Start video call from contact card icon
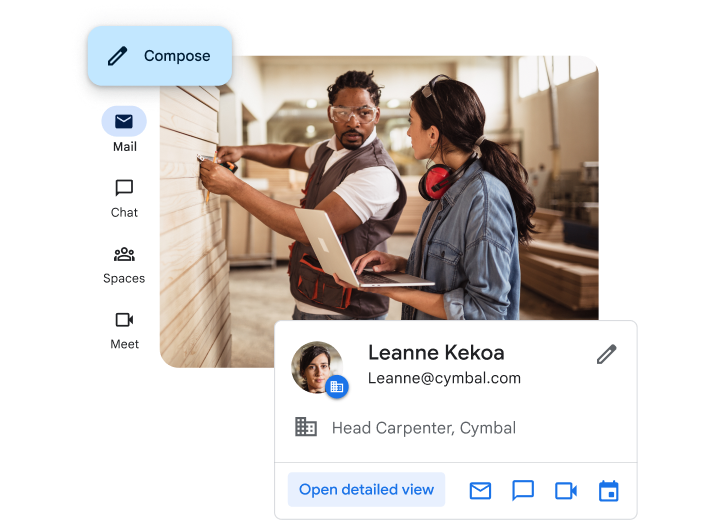The image size is (720, 520). pos(566,491)
